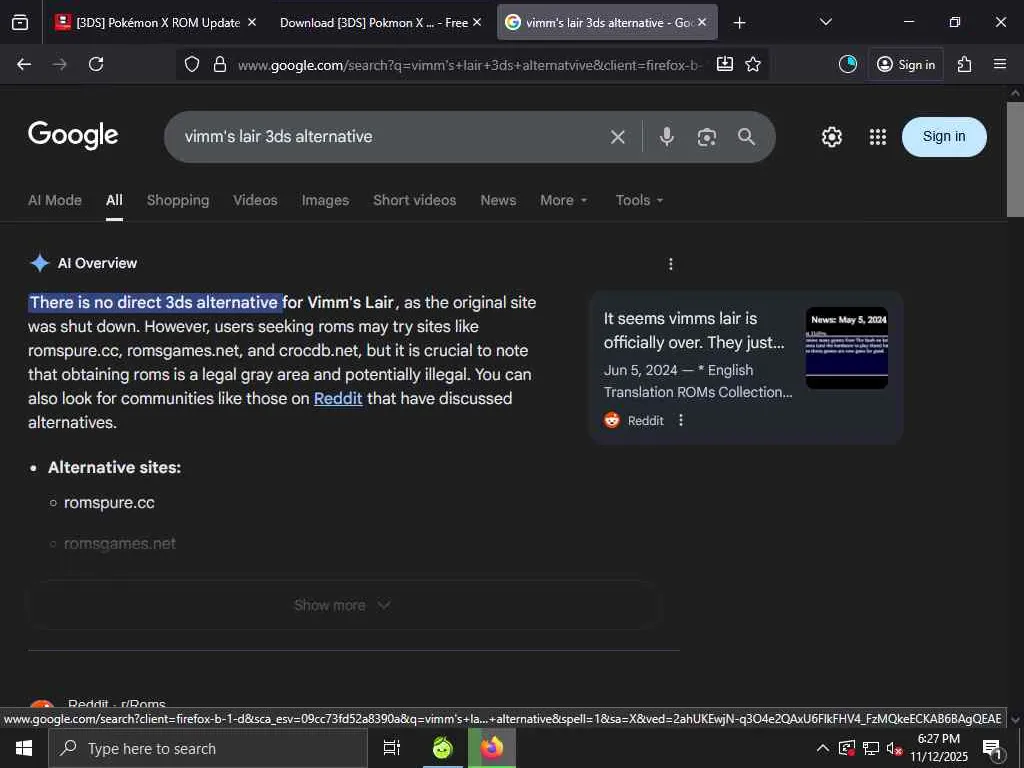Search by image with Lens icon
Viewport: 1024px width, 768px height.
707,136
